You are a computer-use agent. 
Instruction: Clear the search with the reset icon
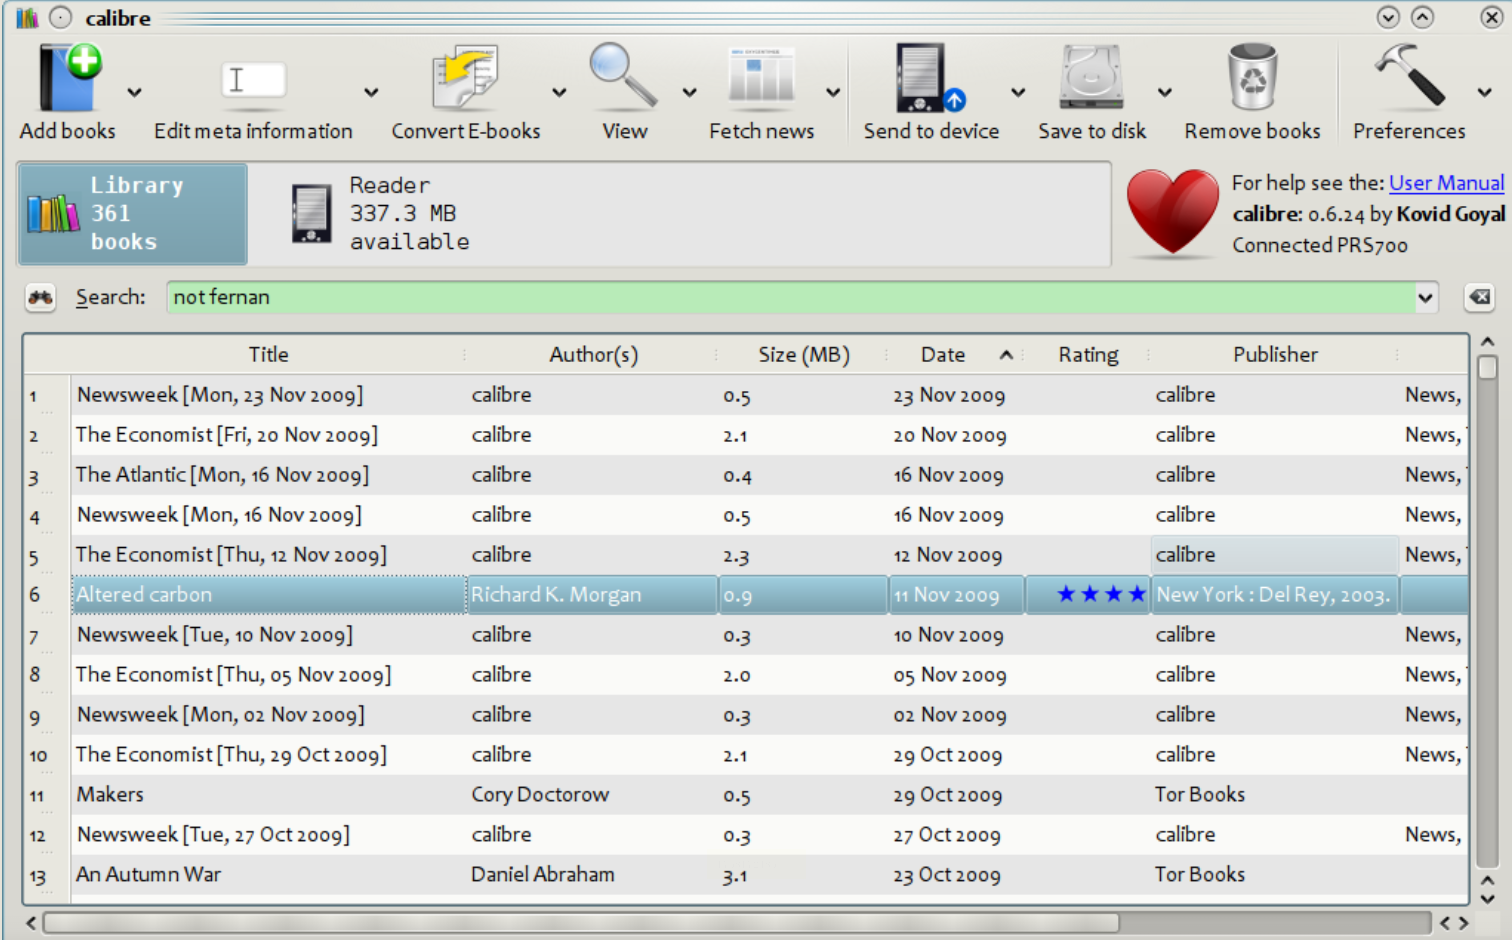(1480, 297)
